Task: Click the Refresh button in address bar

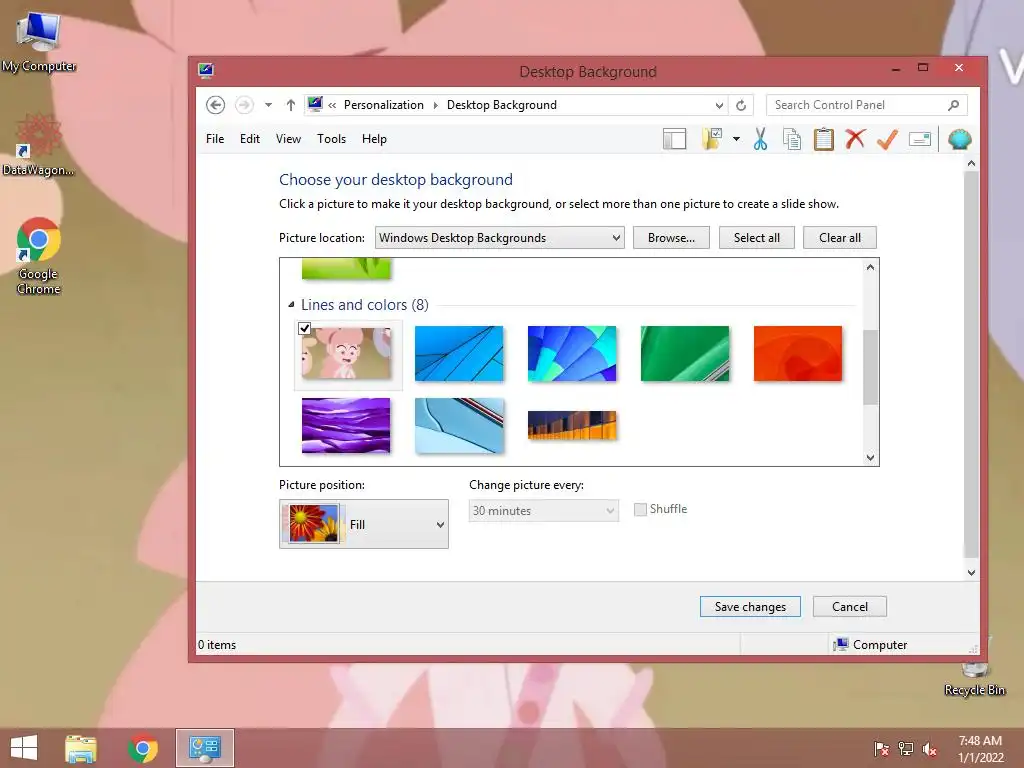Action: (741, 105)
